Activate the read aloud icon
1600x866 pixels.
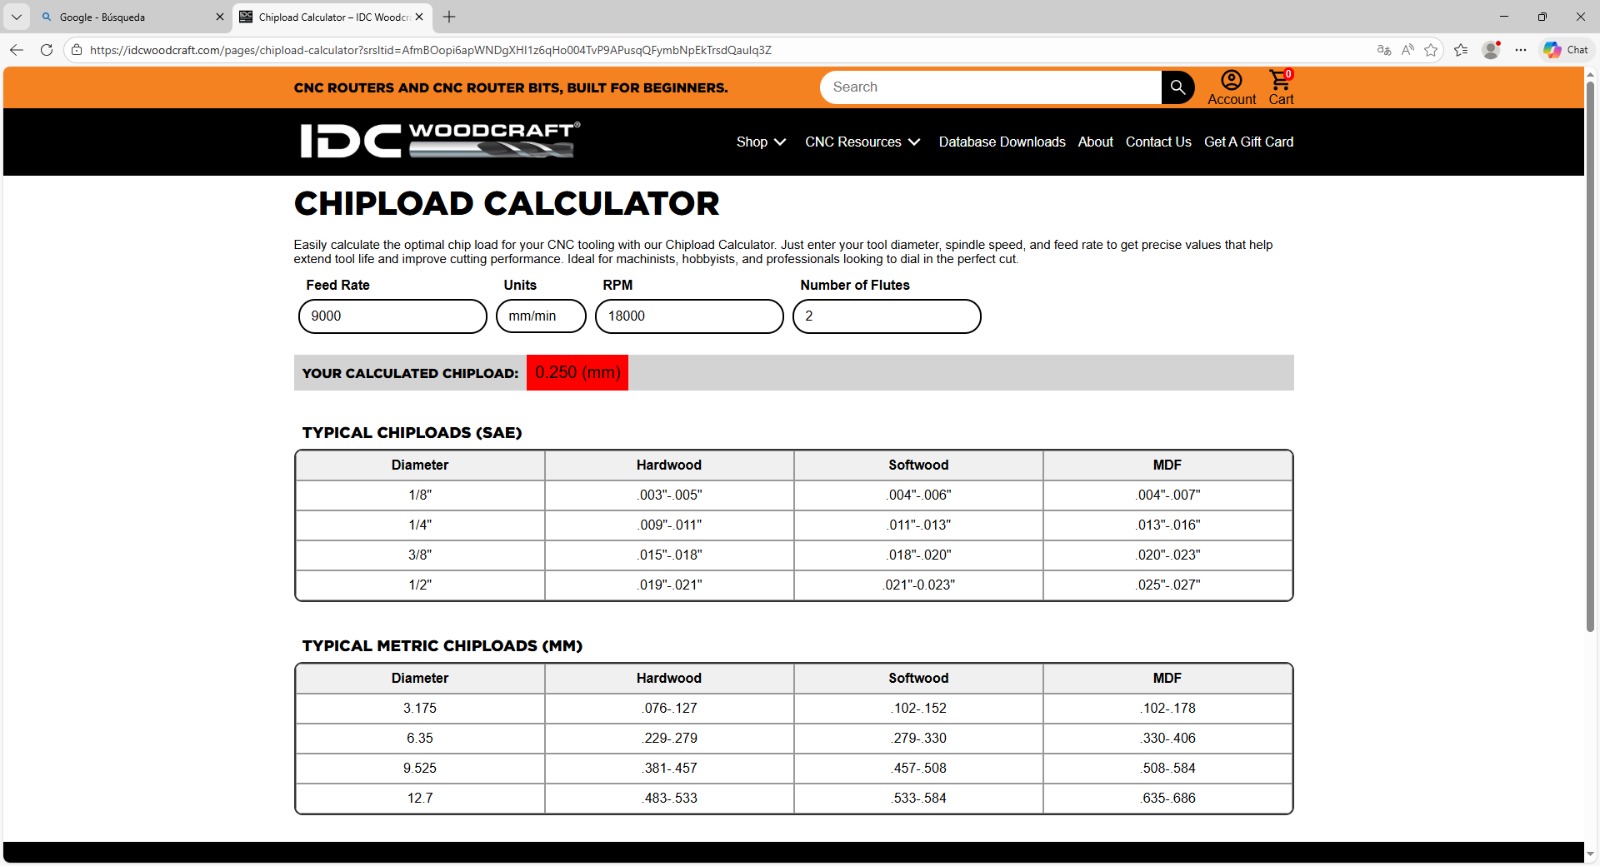pyautogui.click(x=1408, y=50)
